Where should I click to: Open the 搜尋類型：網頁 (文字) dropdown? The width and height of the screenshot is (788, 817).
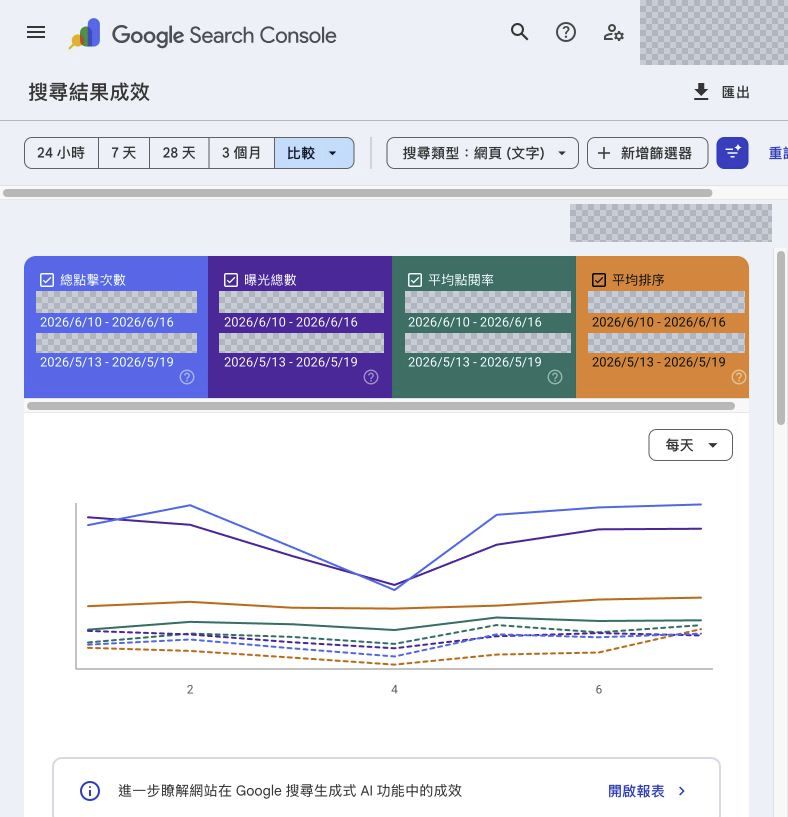click(x=483, y=153)
